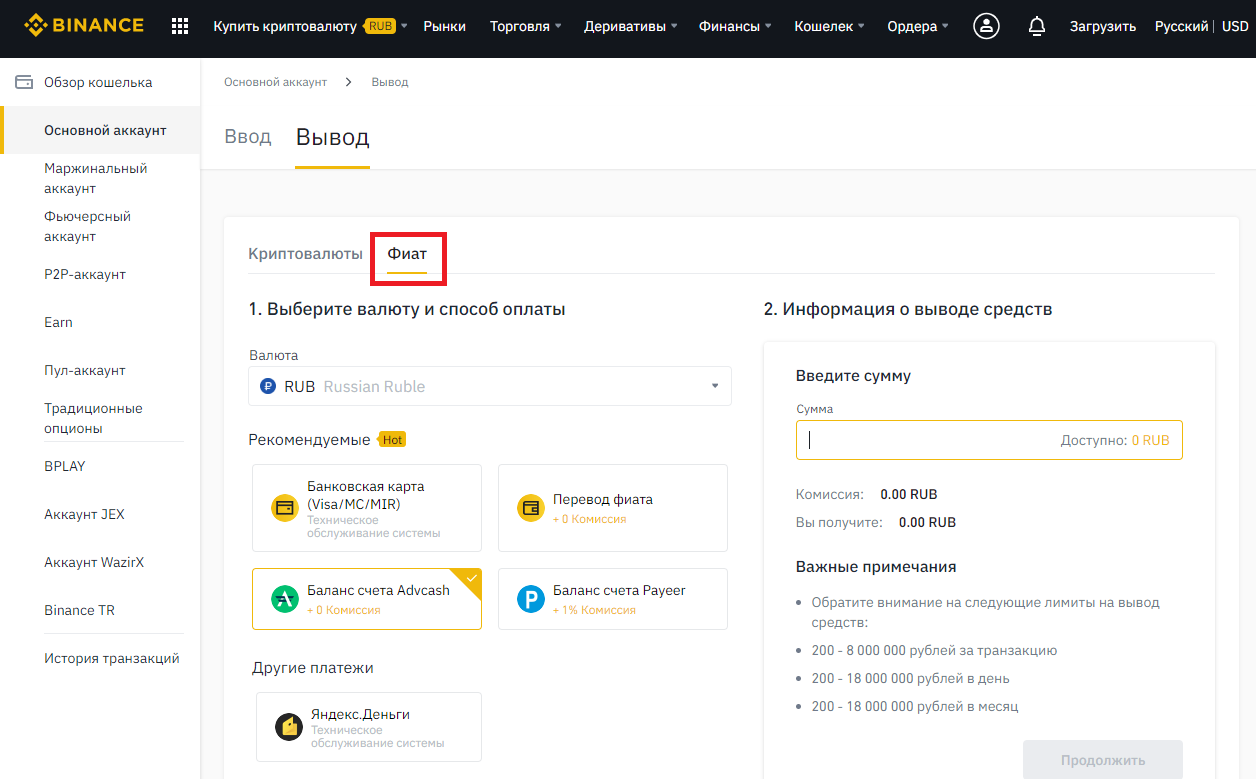Change language via Русский link
The image size is (1256, 779).
pyautogui.click(x=1182, y=26)
